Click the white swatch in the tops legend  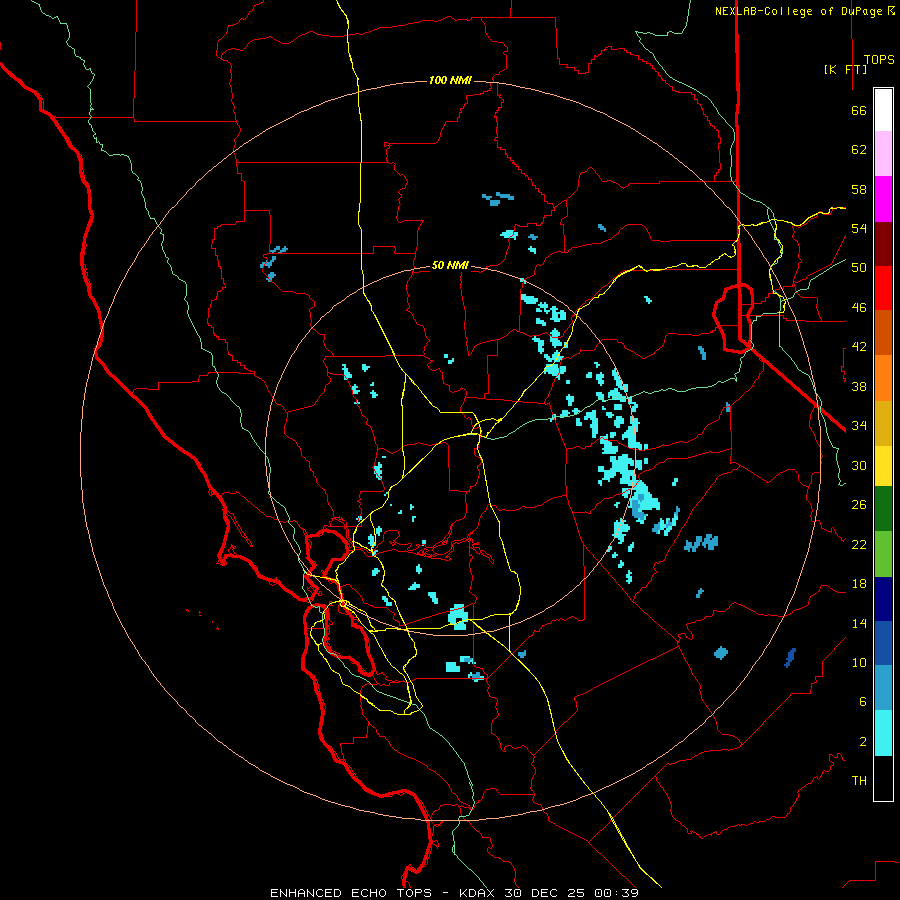tap(883, 110)
